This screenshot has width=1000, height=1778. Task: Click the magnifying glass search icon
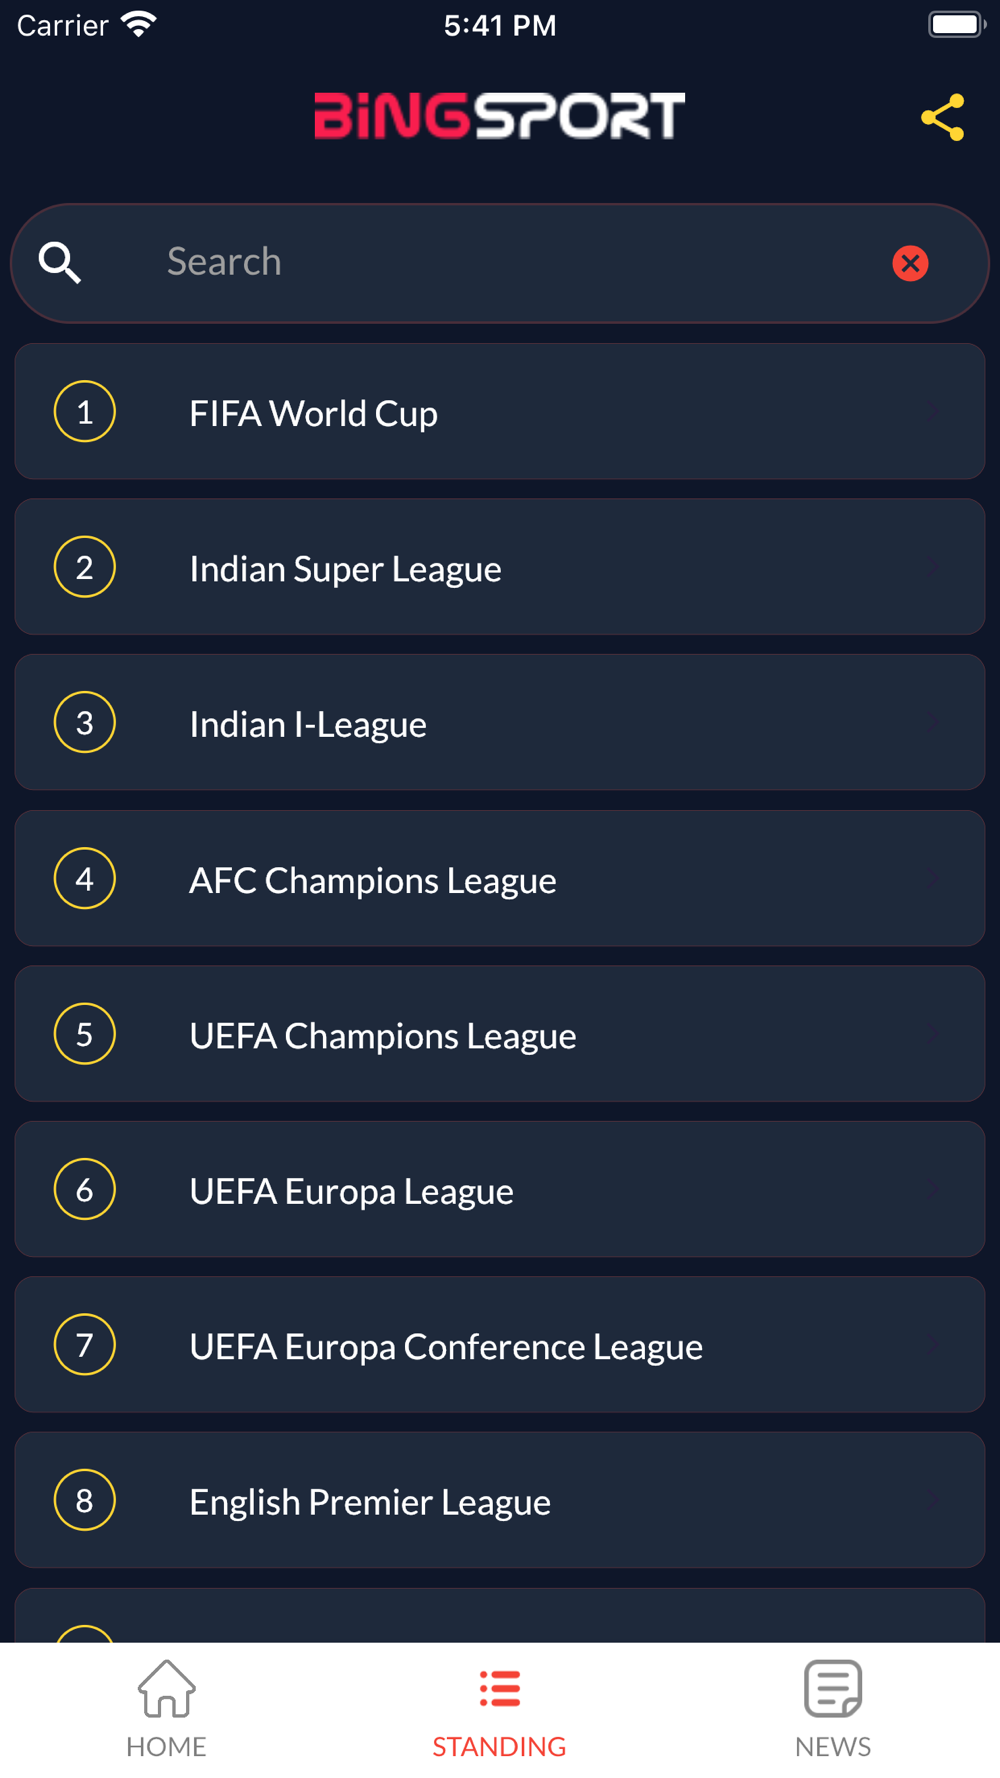point(60,263)
